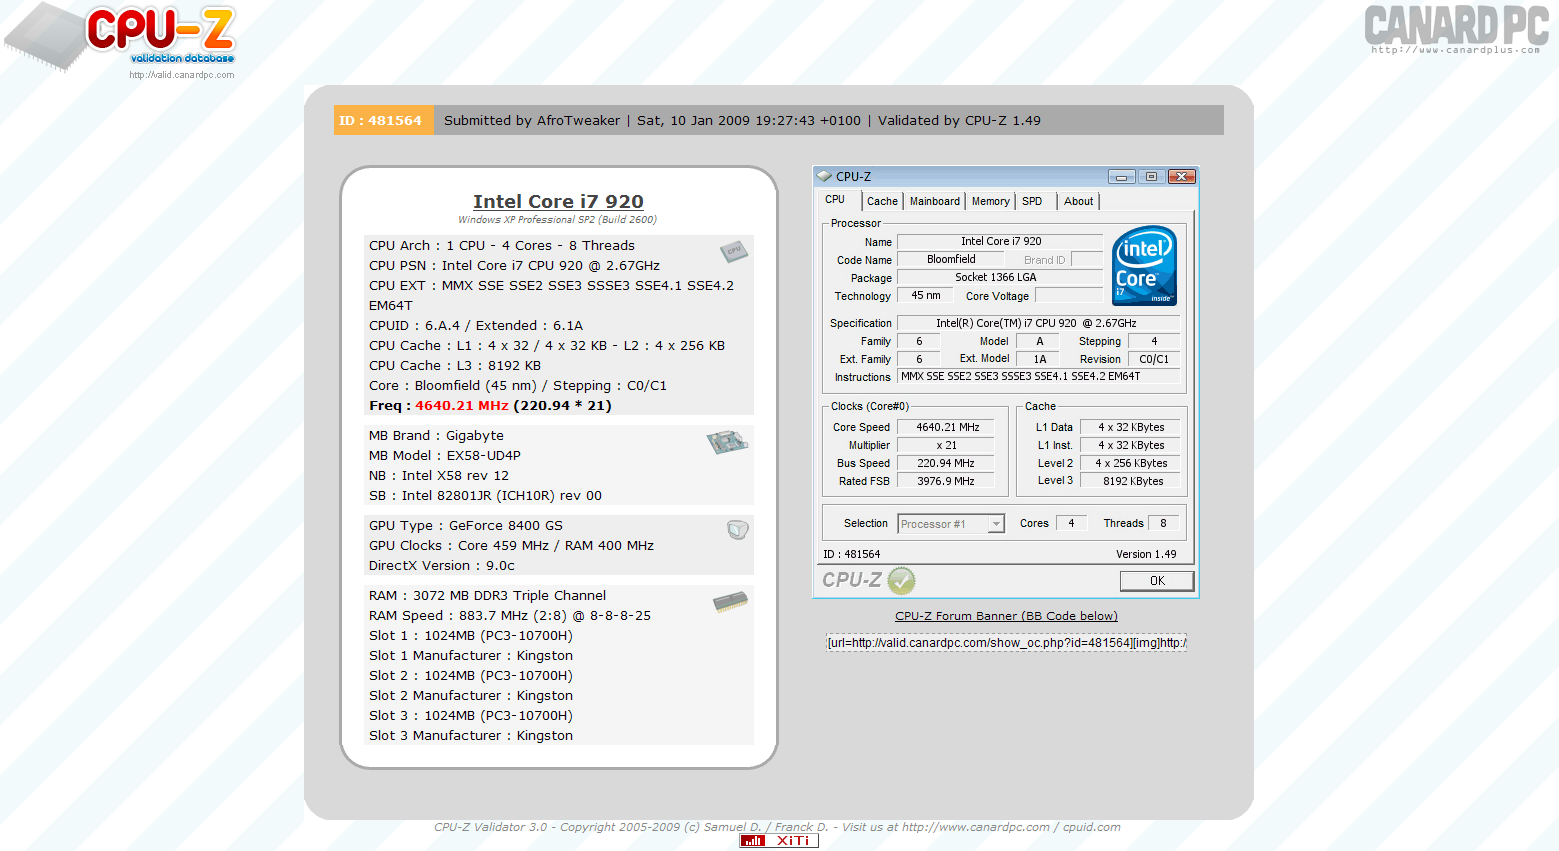Click the Slot 1 Manufacturer Kingston line
The height and width of the screenshot is (851, 1559).
471,655
